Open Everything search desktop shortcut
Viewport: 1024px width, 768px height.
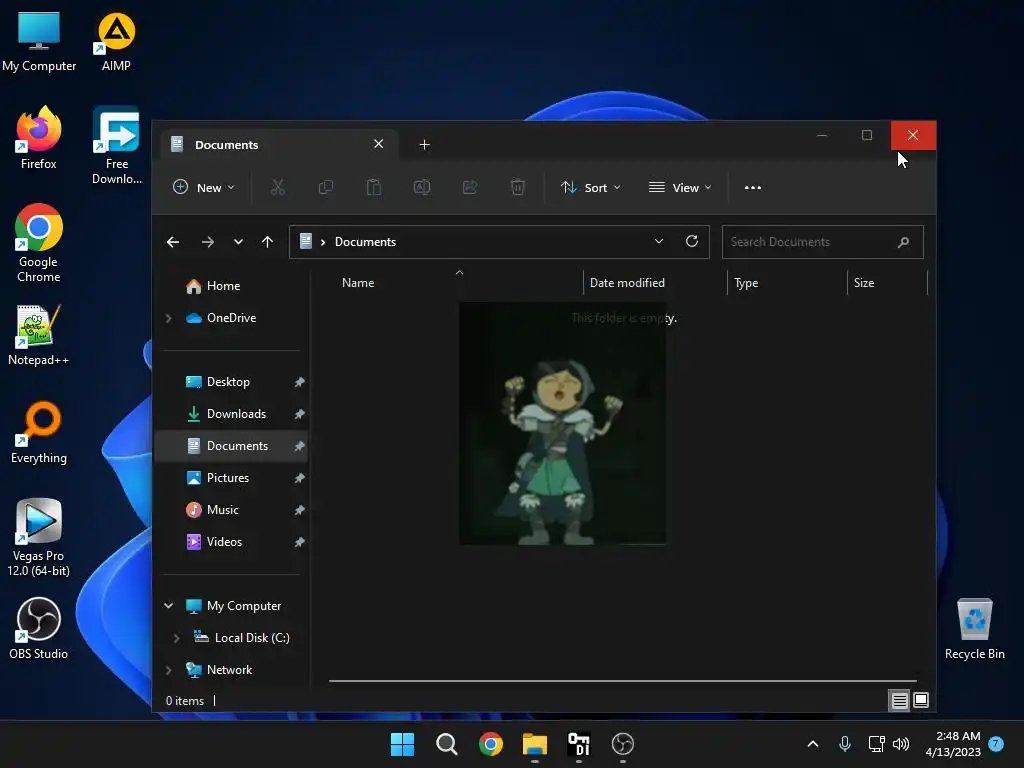tap(39, 433)
